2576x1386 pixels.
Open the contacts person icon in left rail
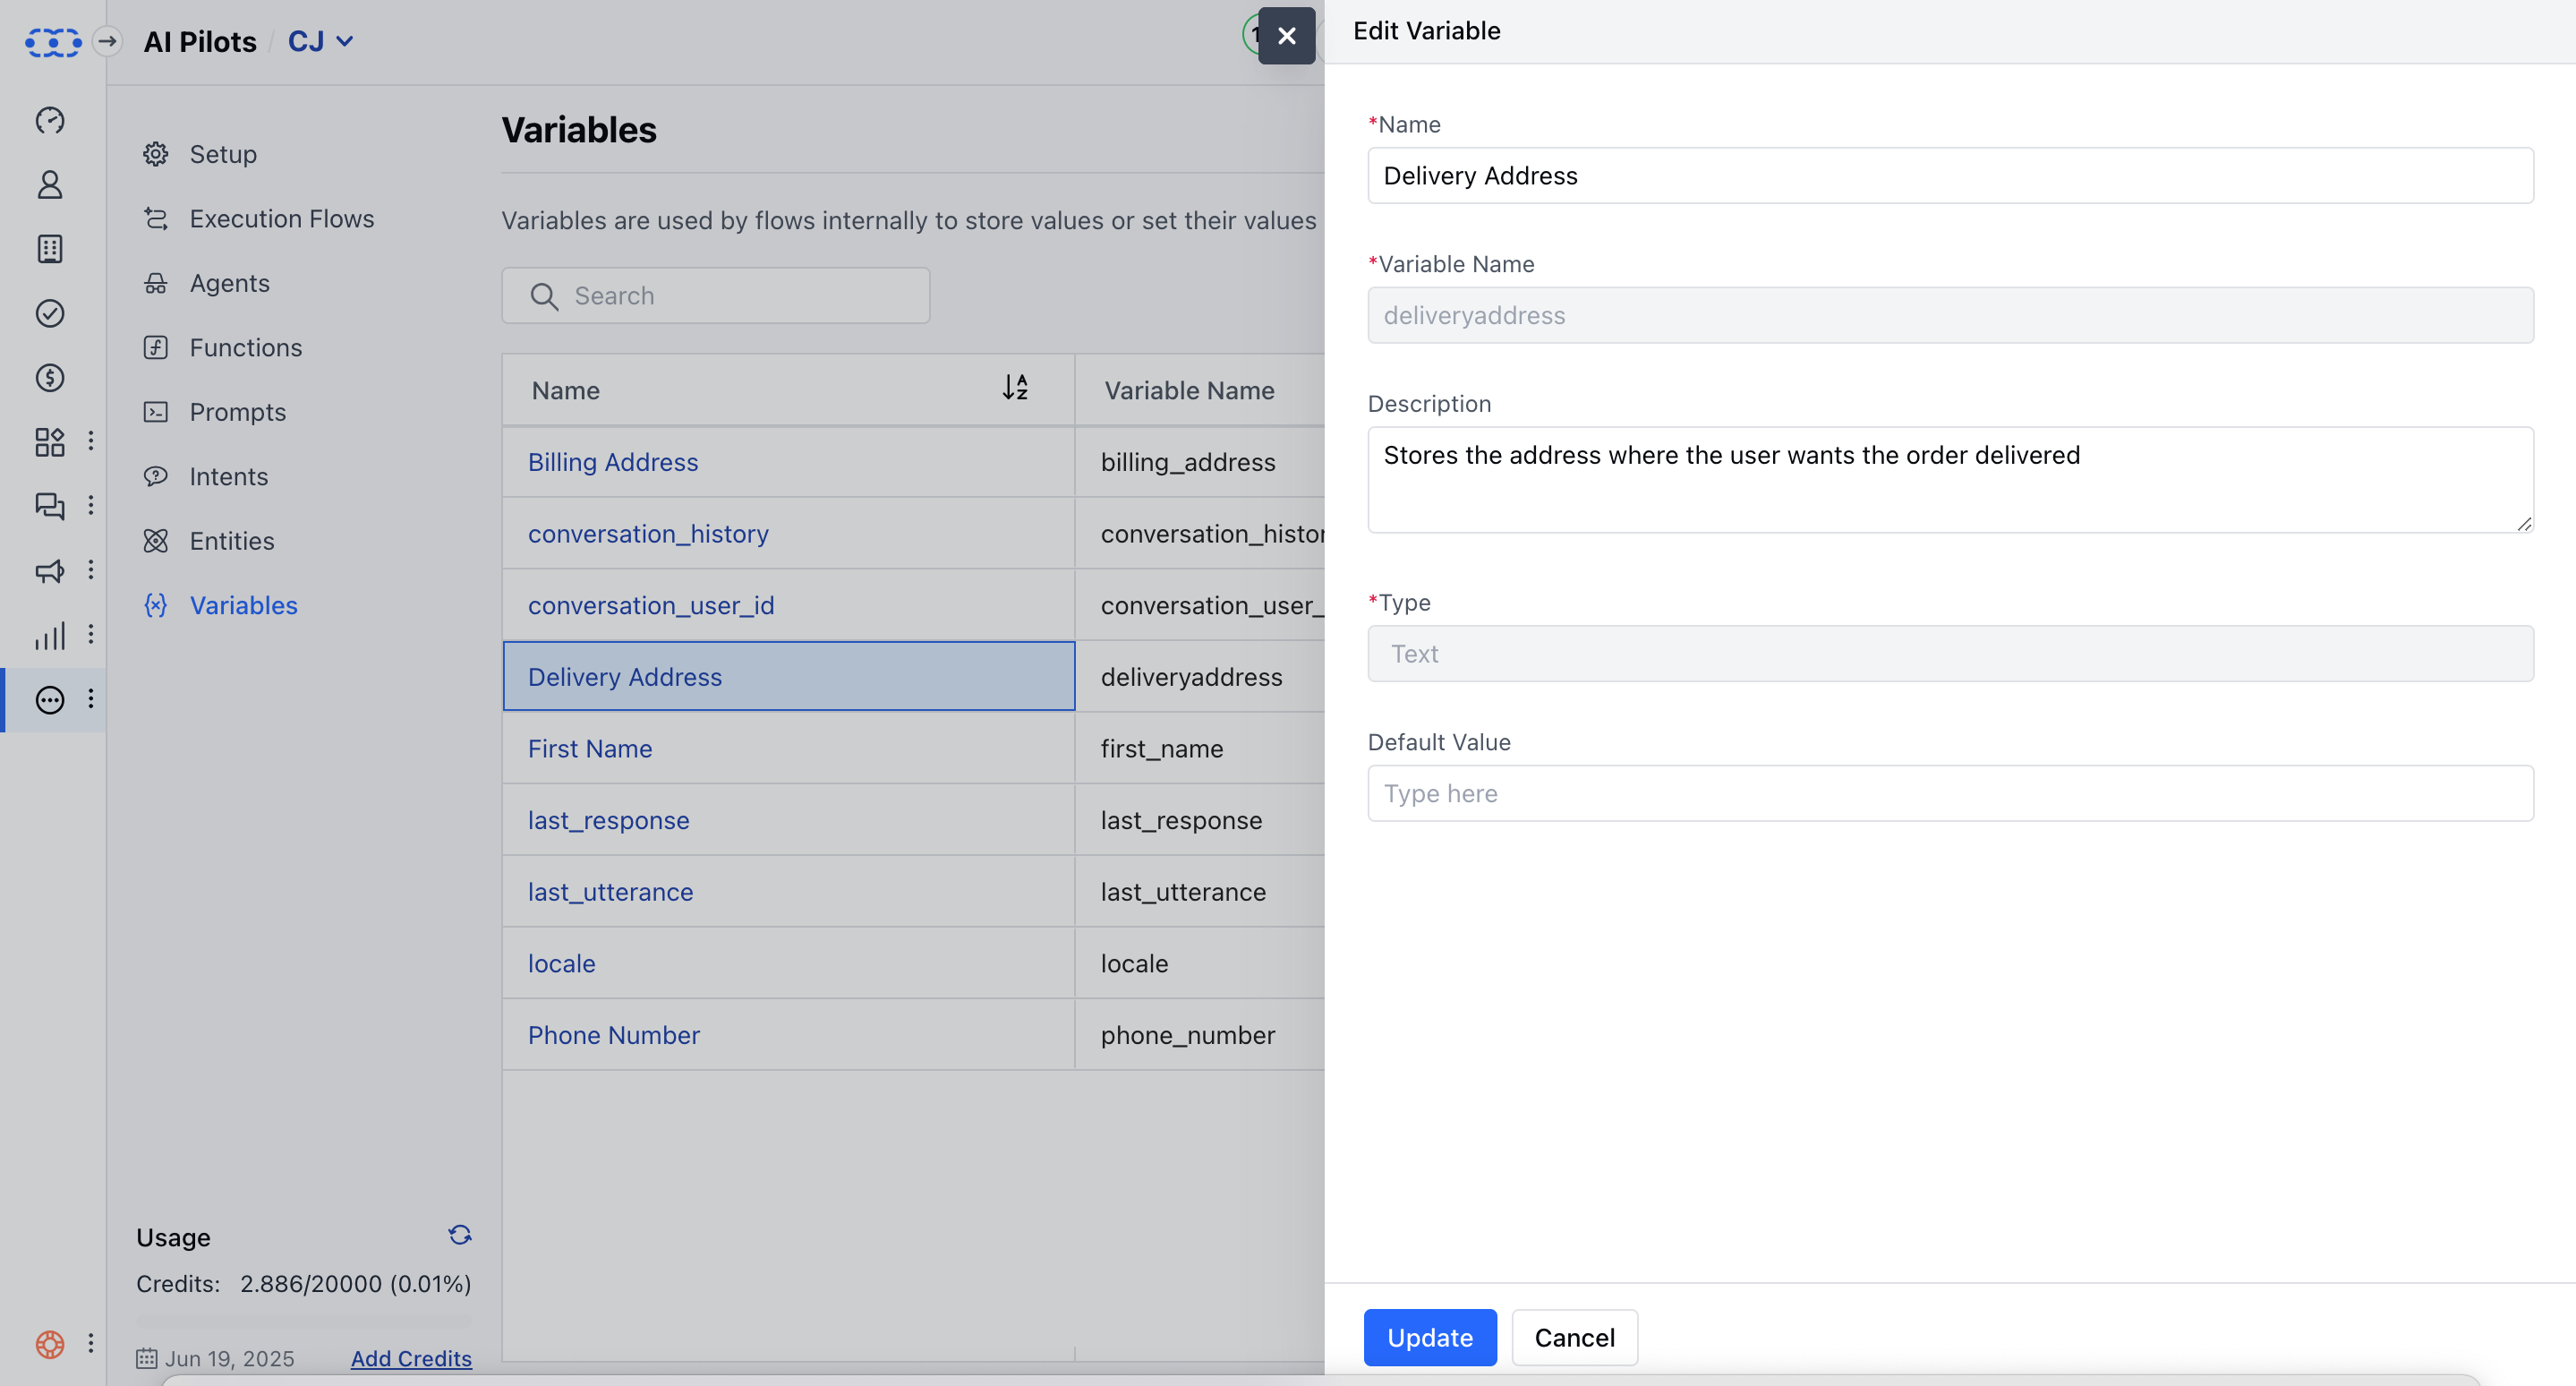[x=50, y=185]
